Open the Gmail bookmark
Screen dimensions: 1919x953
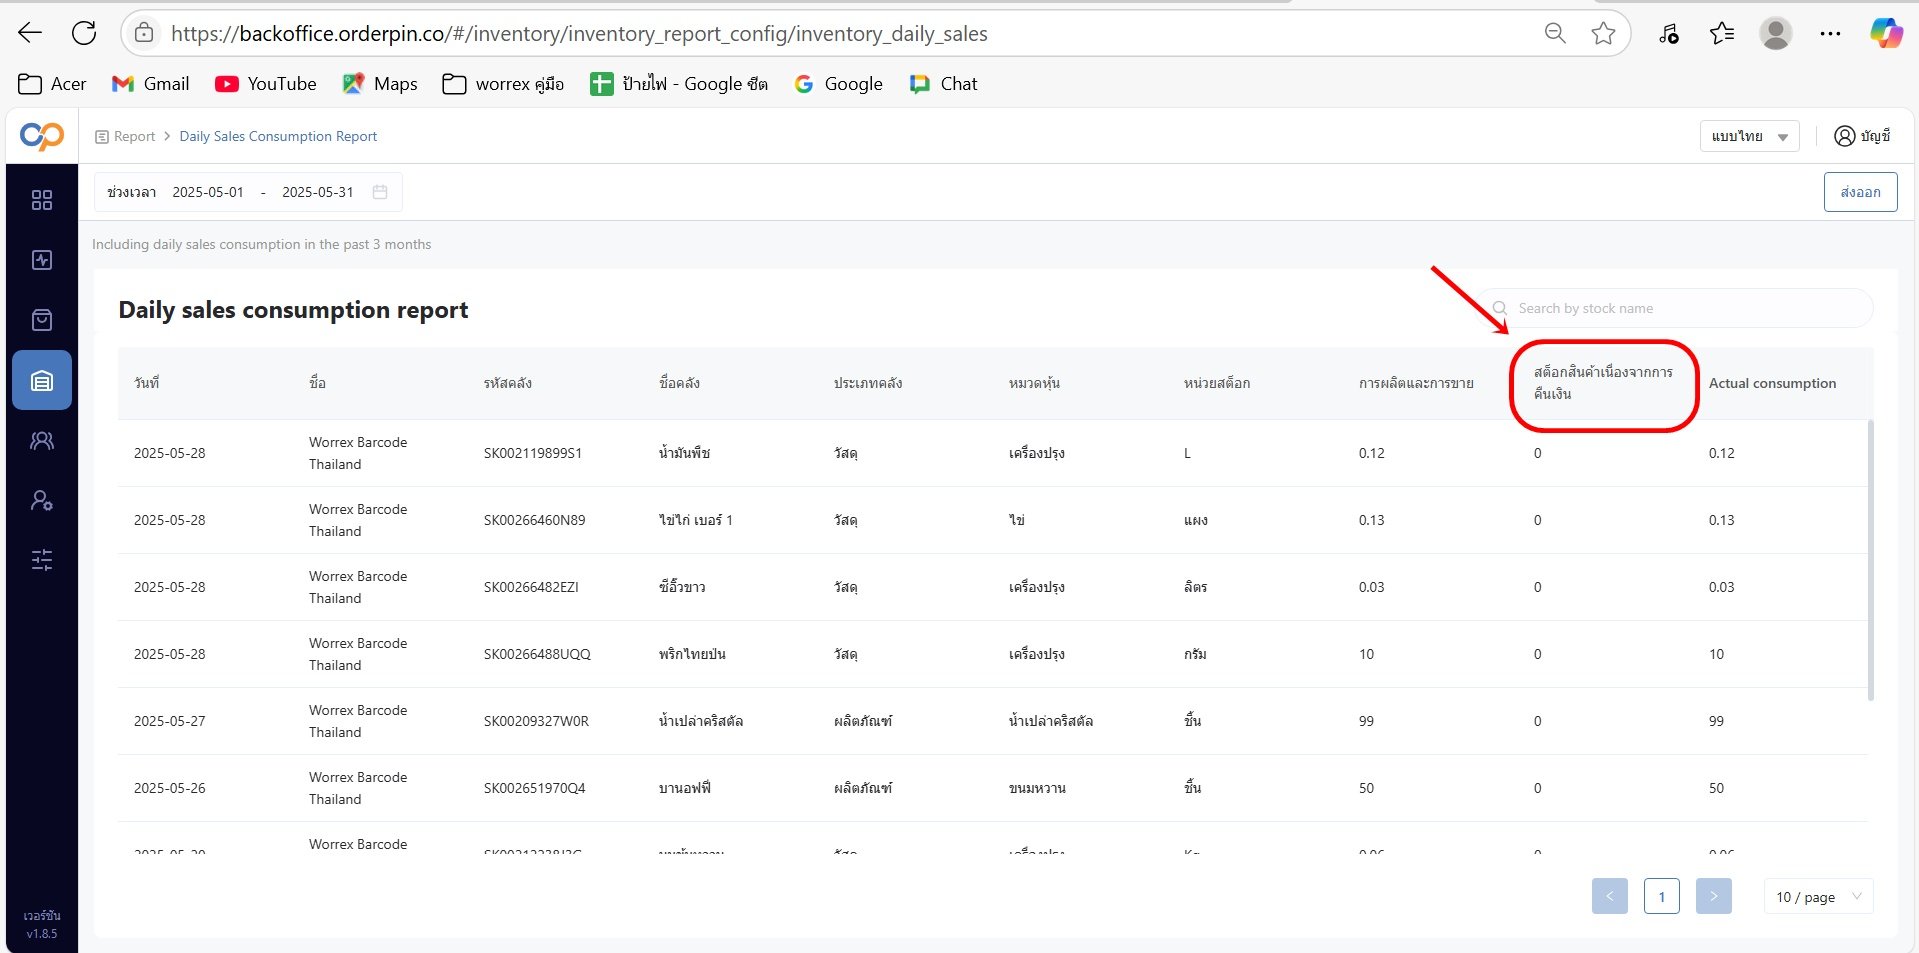click(150, 84)
